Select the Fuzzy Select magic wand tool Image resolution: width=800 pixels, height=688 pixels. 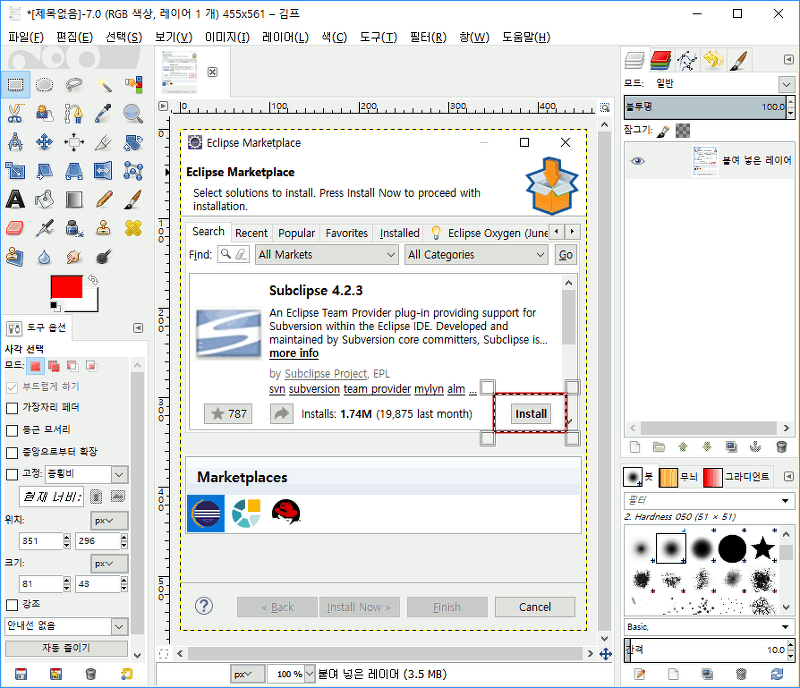(104, 85)
